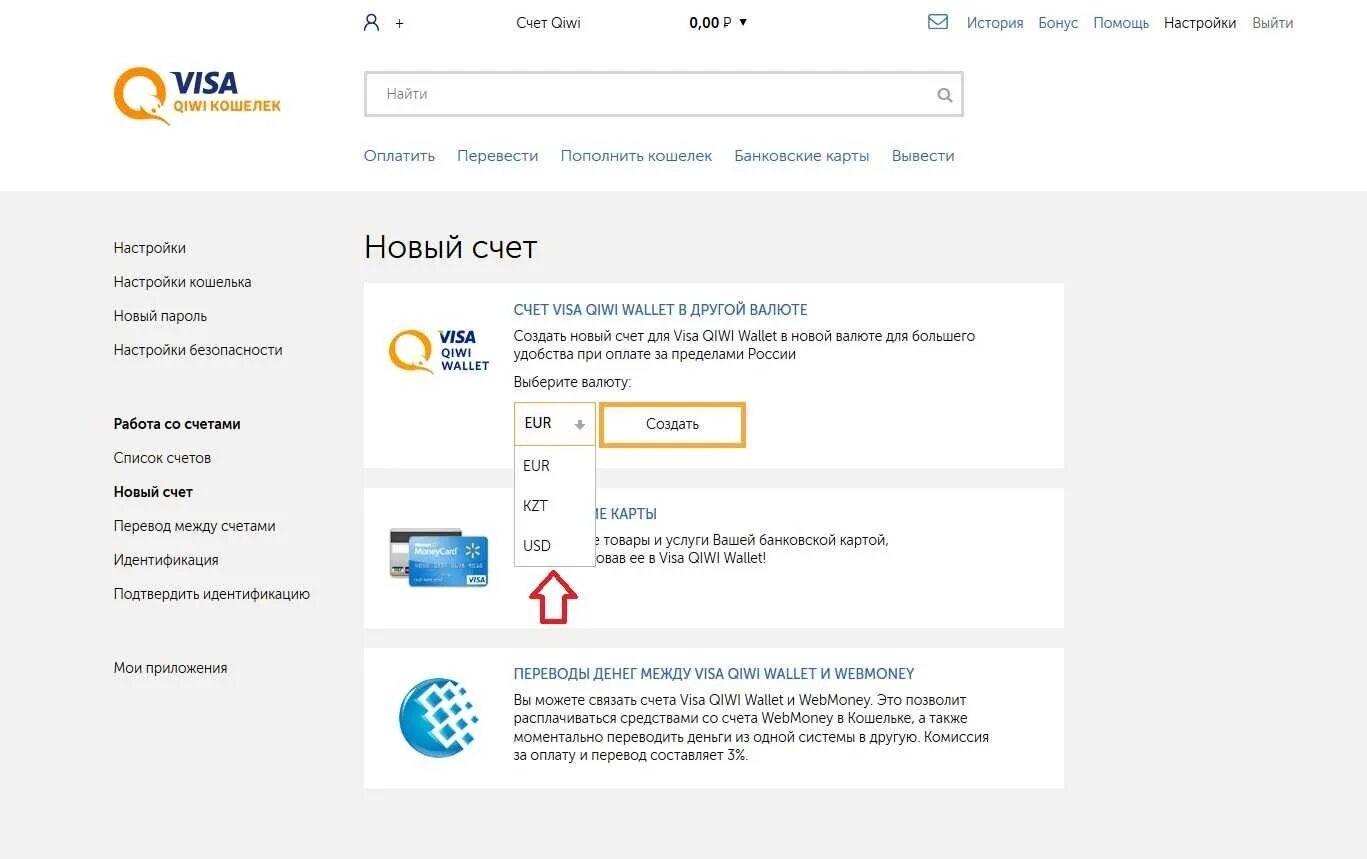Click the user profile icon in header

point(371,22)
